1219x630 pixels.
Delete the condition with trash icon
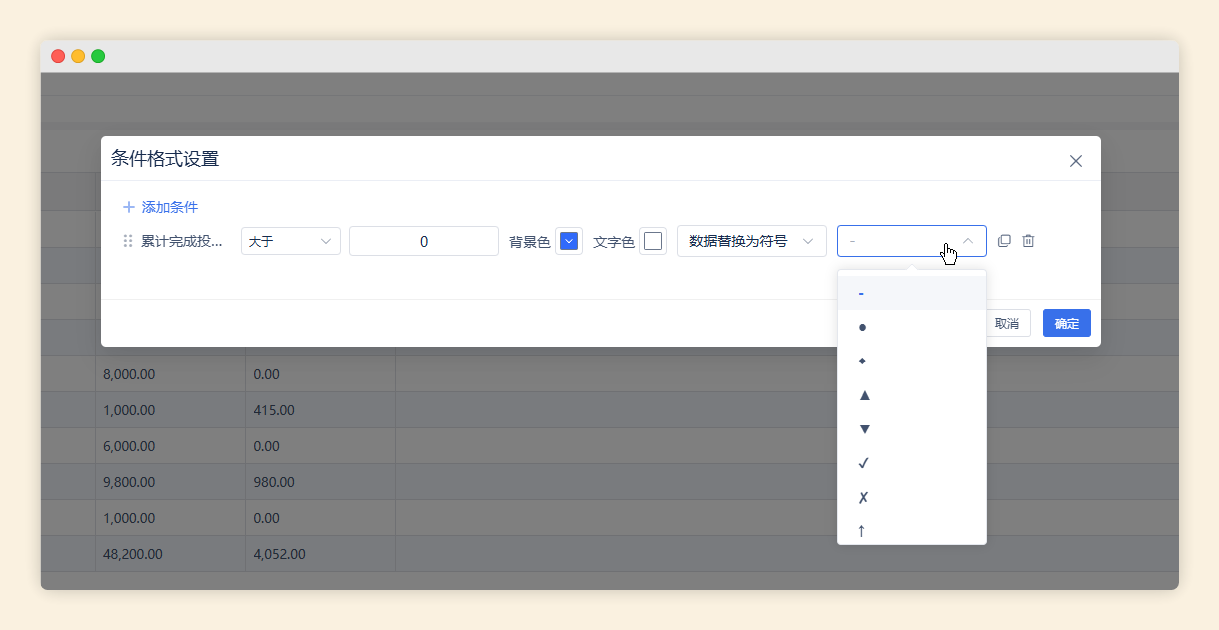point(1028,241)
